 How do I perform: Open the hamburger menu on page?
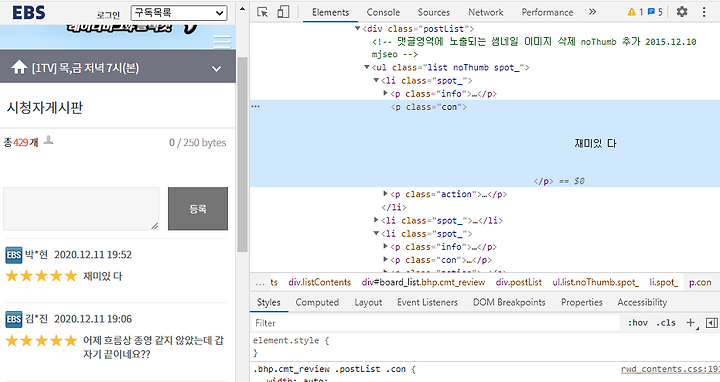pyautogui.click(x=222, y=41)
